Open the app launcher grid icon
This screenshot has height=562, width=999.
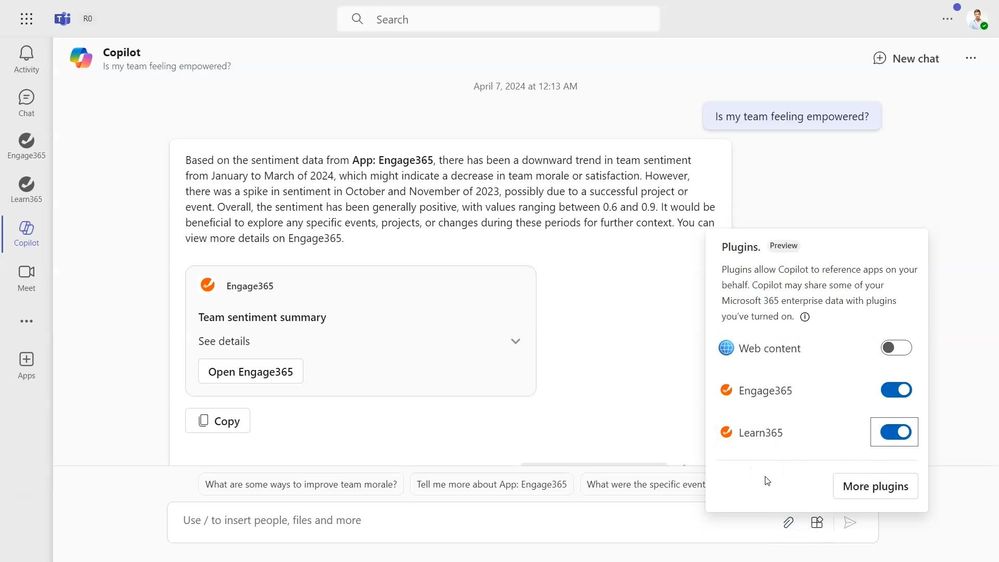pyautogui.click(x=26, y=19)
